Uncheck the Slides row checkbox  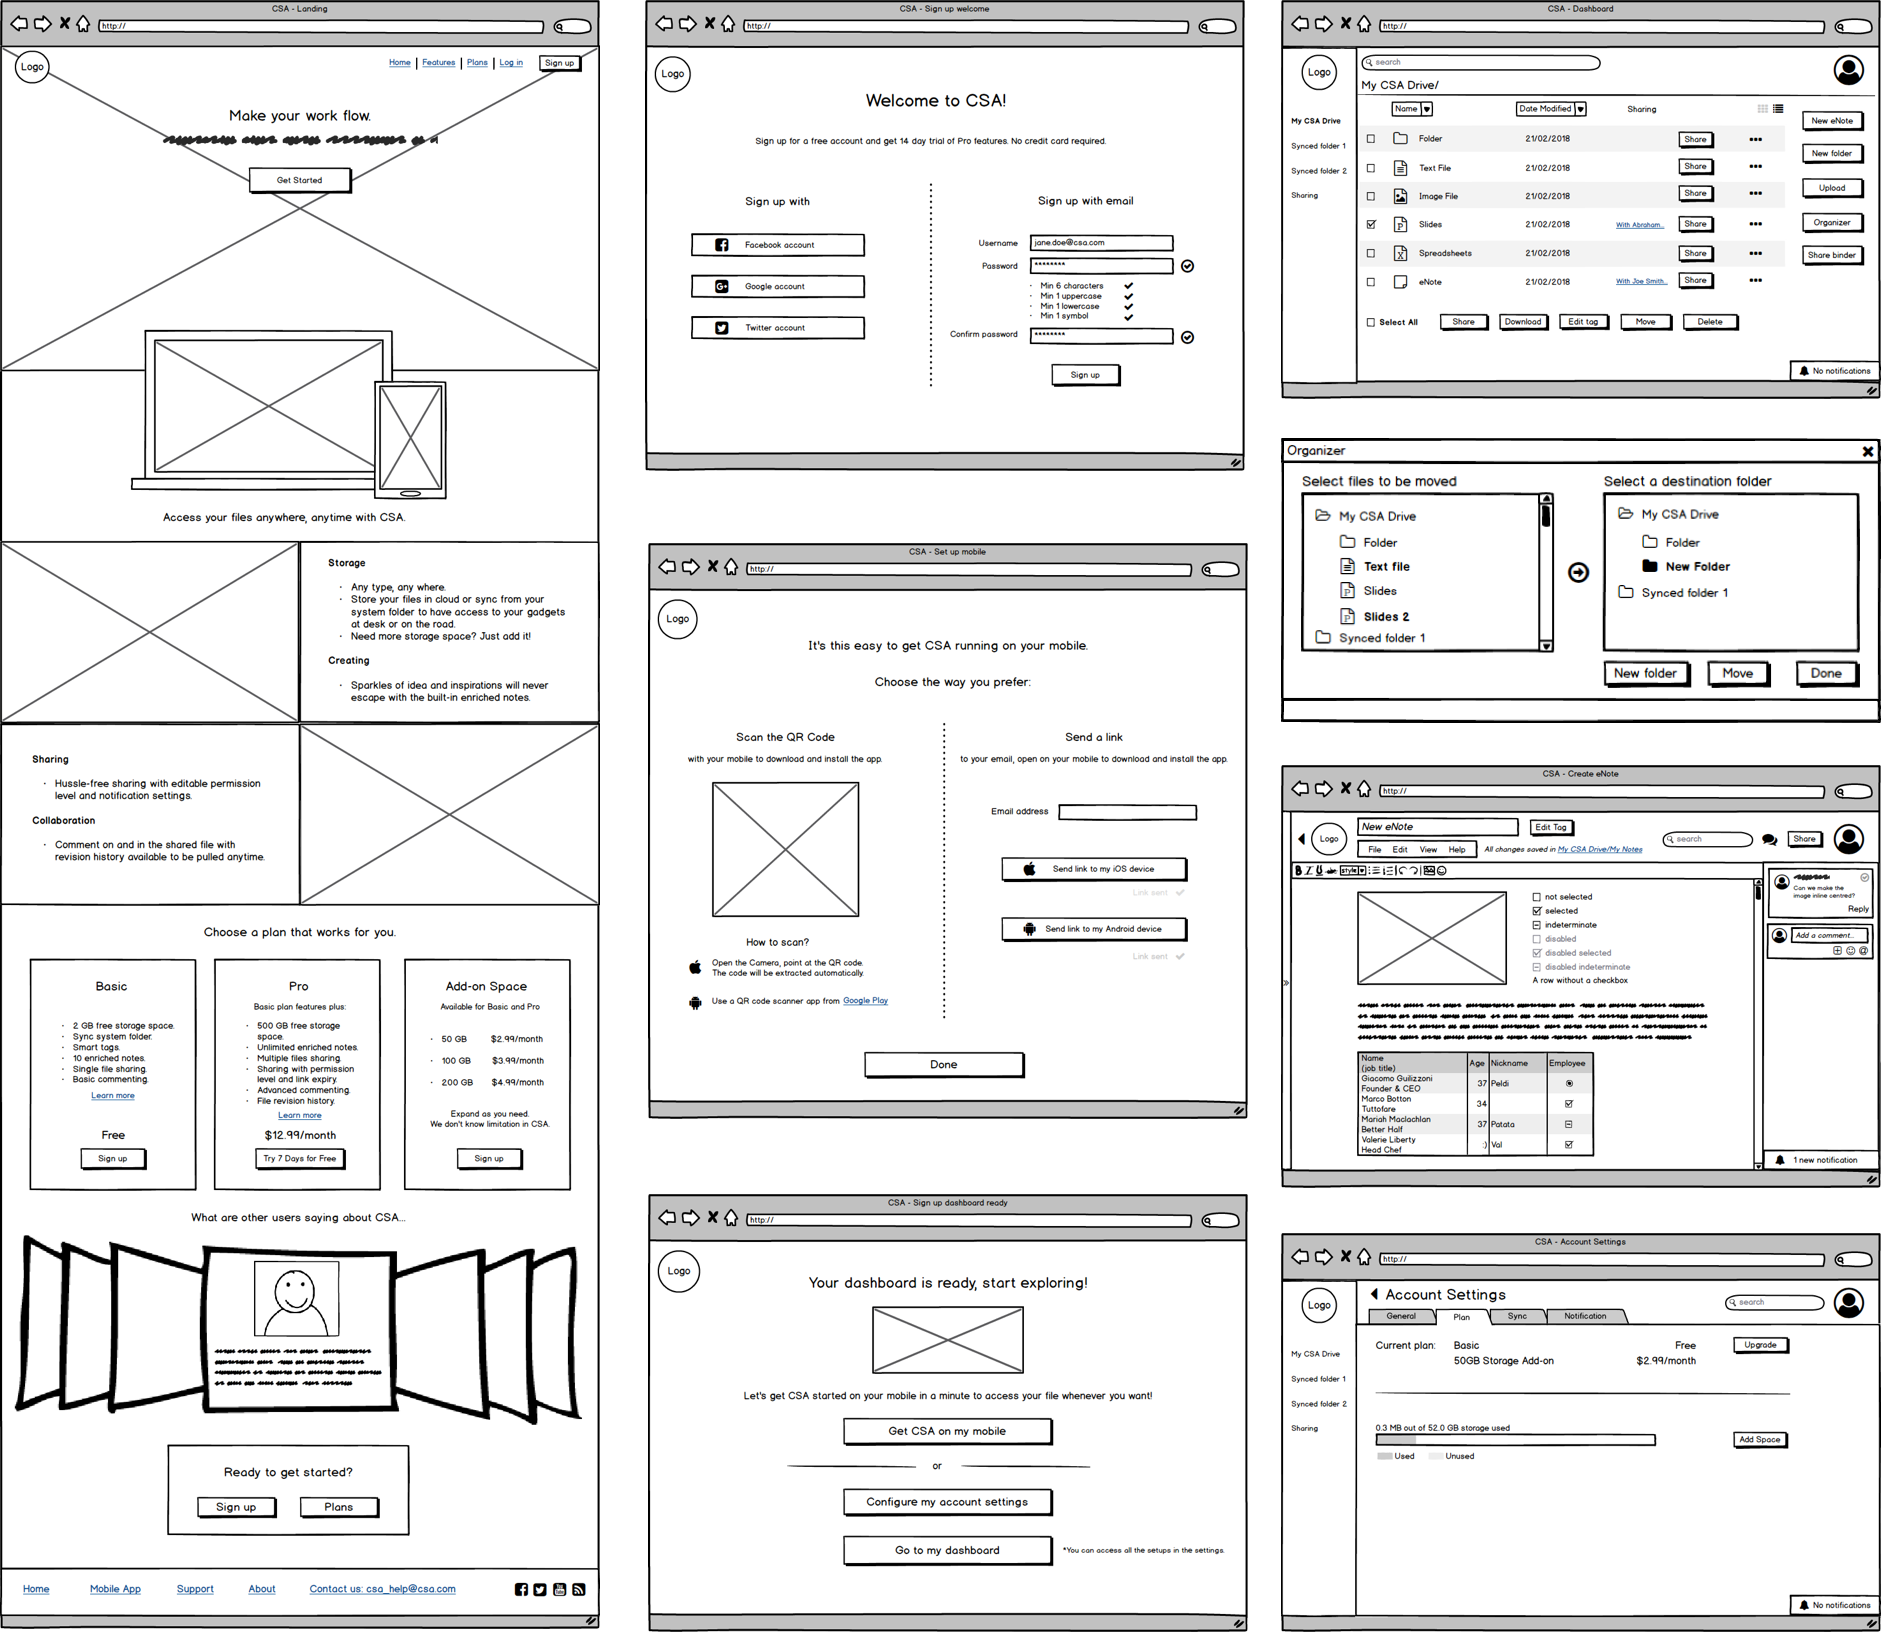pos(1371,224)
